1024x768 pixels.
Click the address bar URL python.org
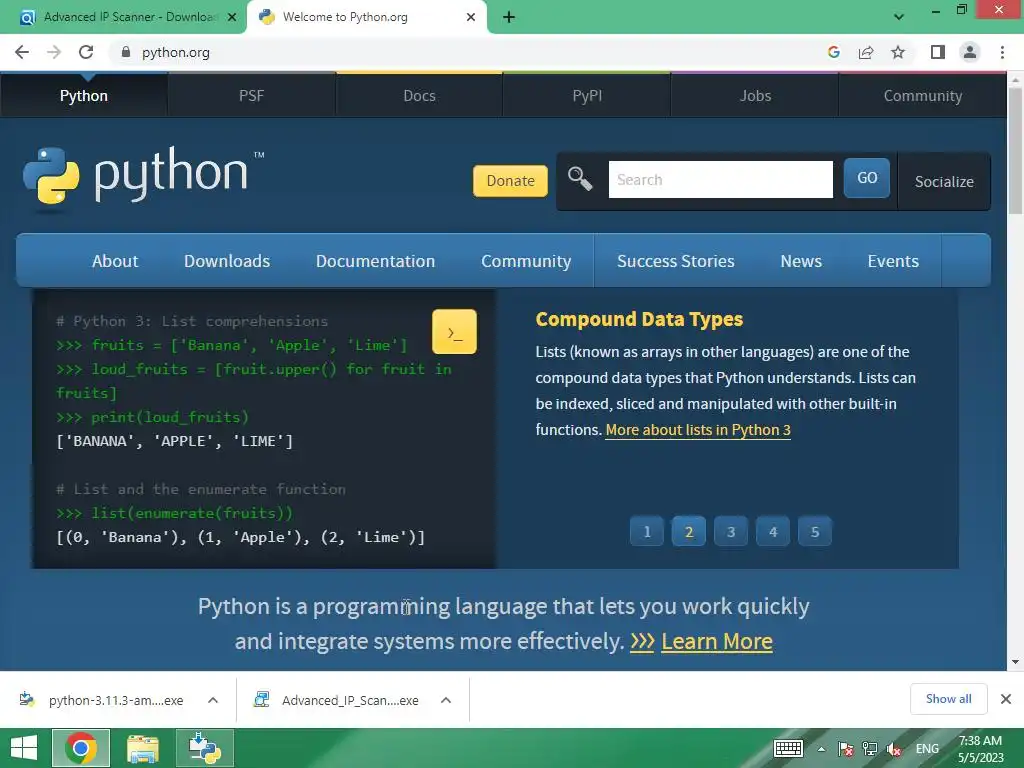(176, 52)
